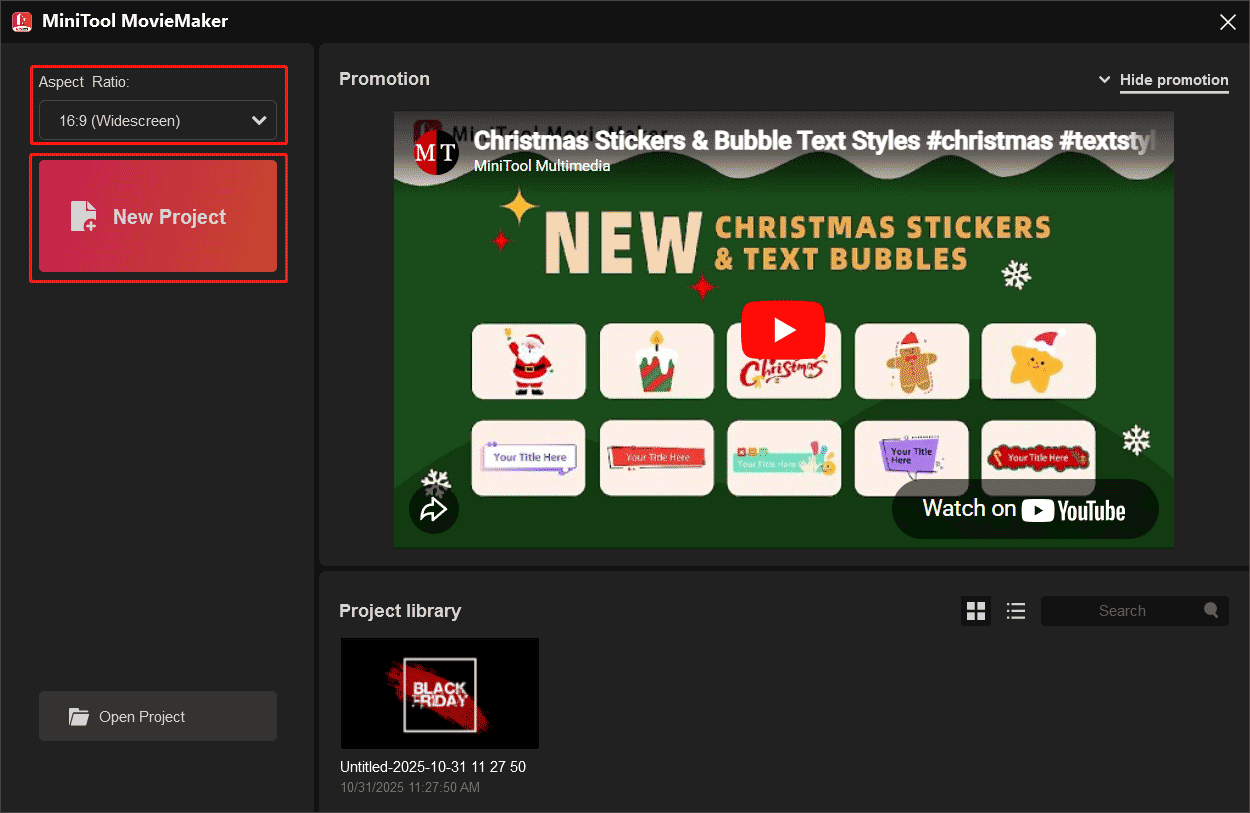1250x813 pixels.
Task: Click the Hide promotion link
Action: pyautogui.click(x=1174, y=80)
